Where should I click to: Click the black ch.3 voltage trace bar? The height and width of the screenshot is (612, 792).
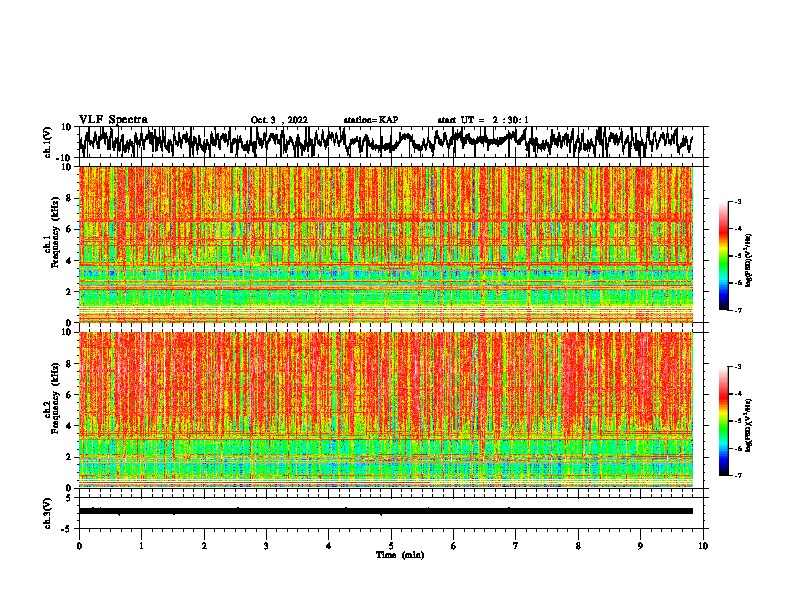(x=386, y=511)
